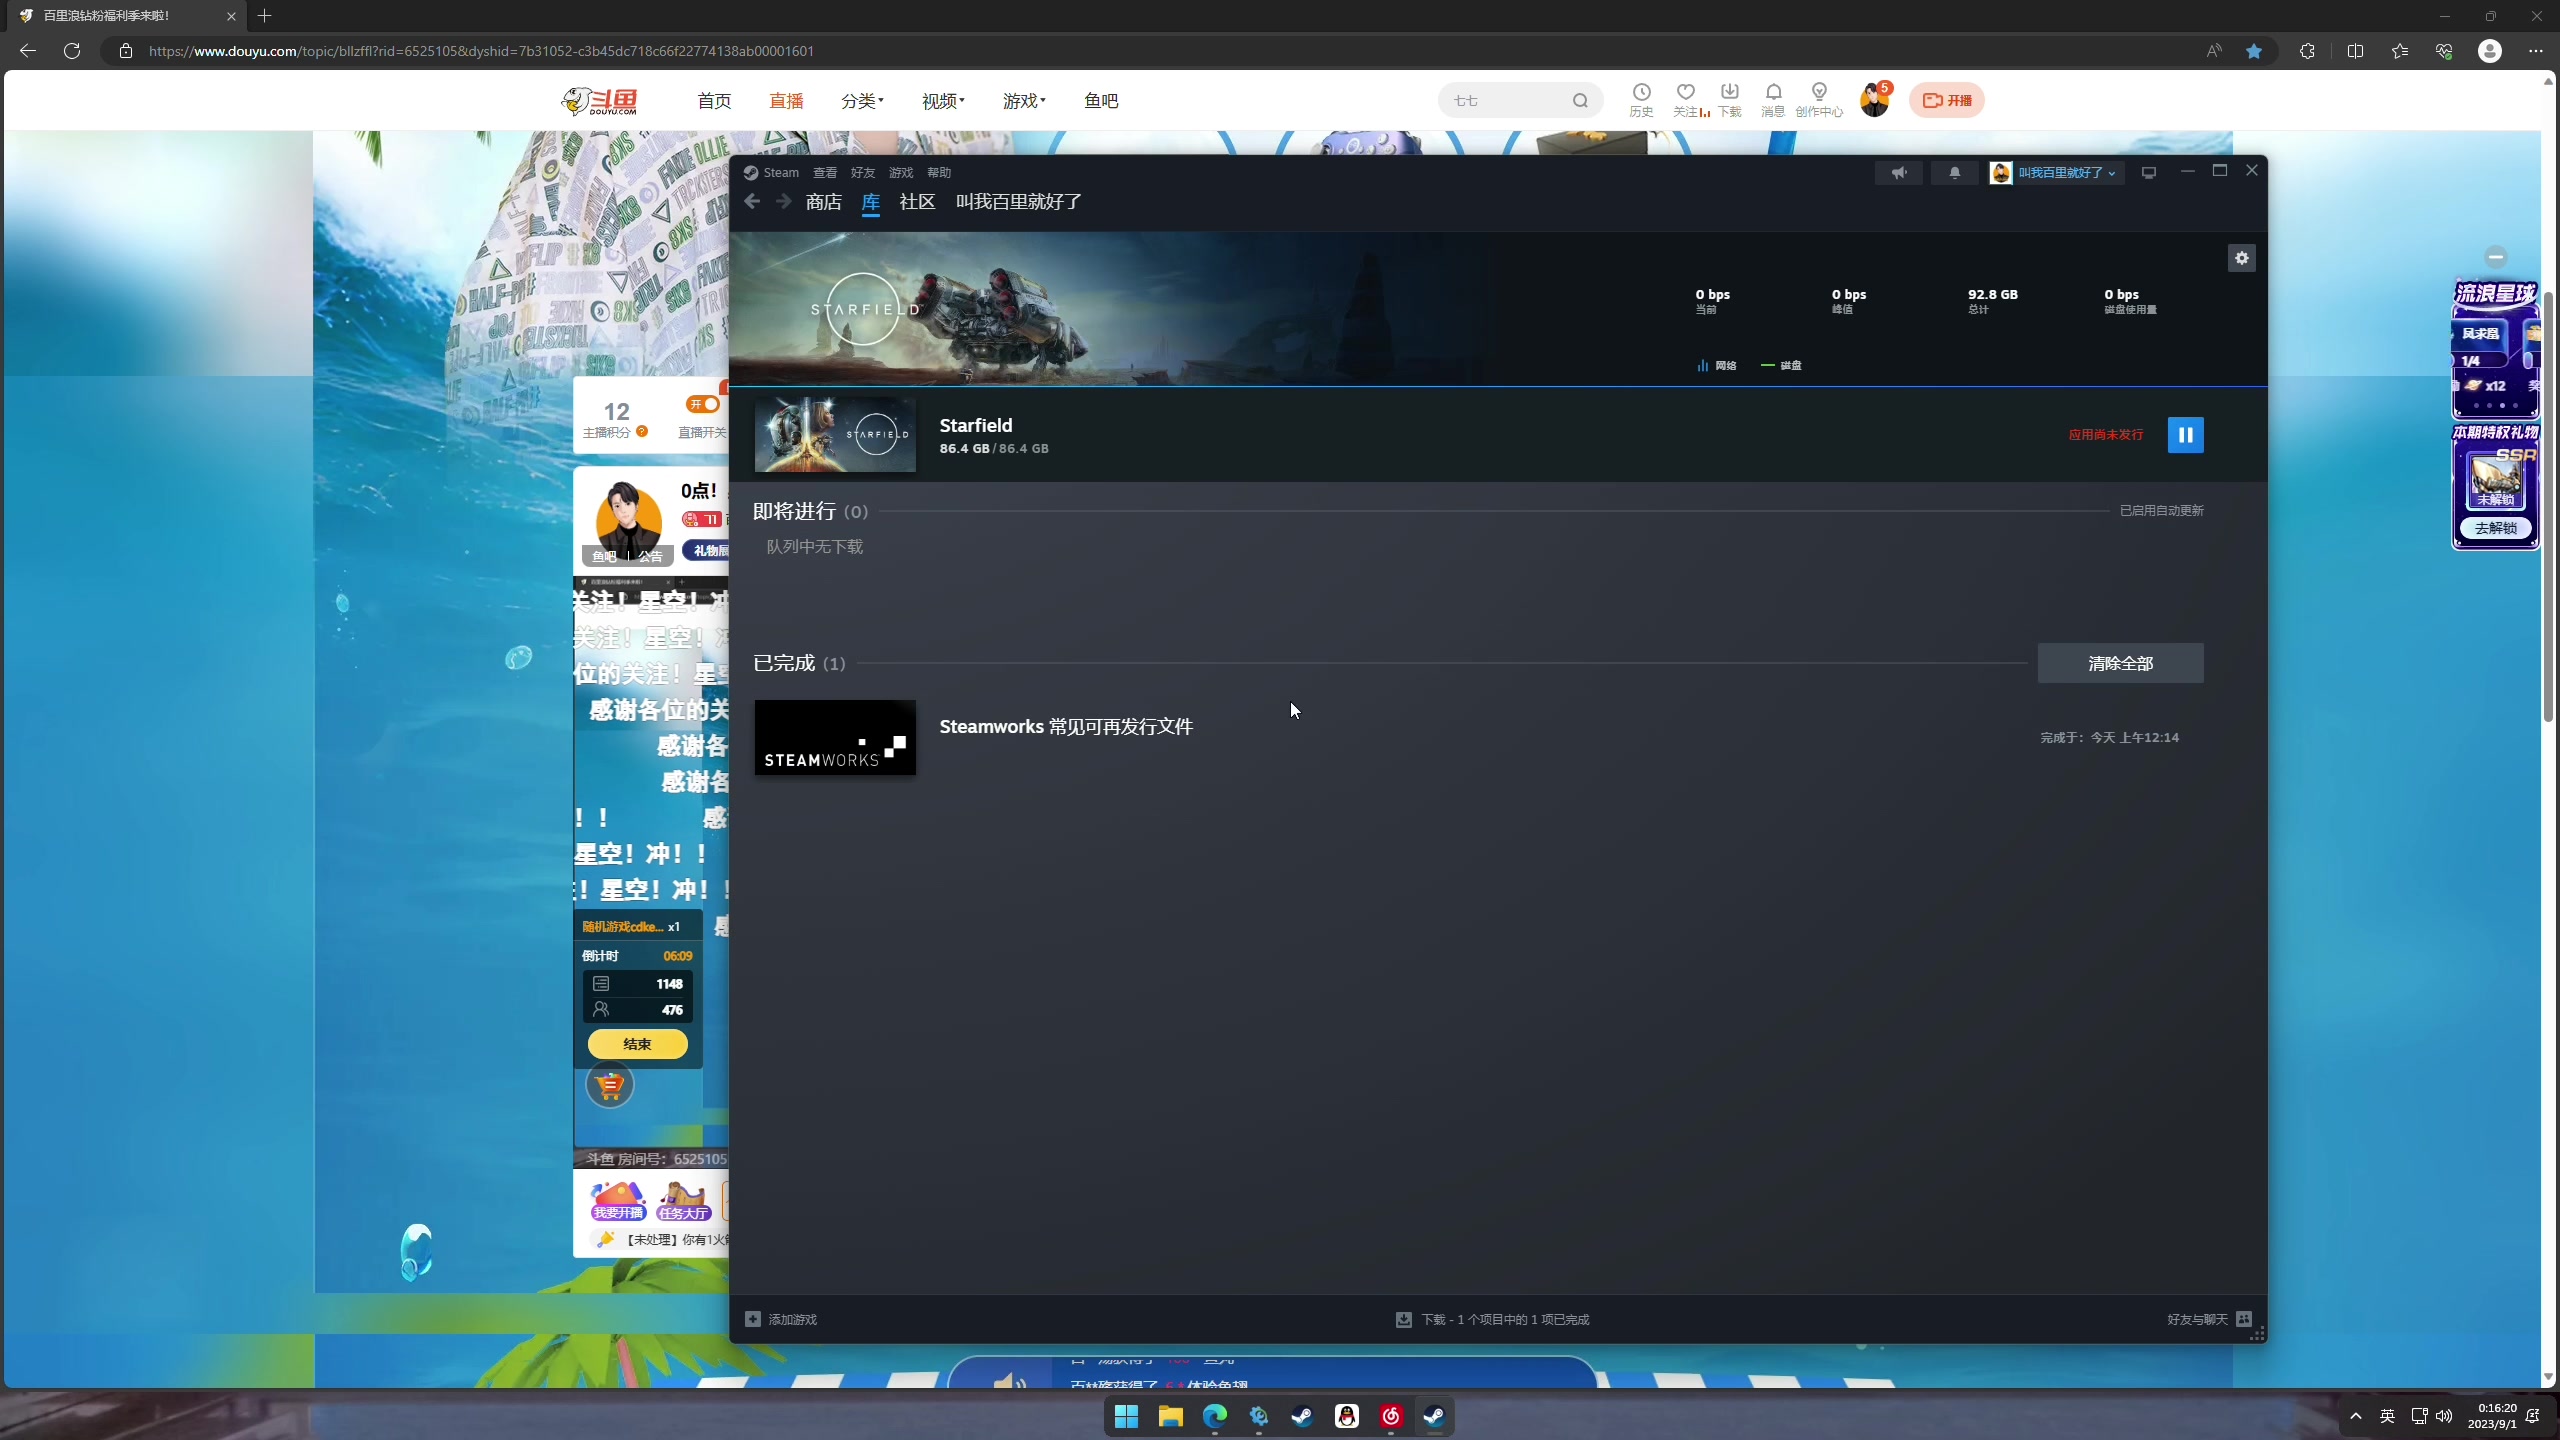Open the profile tab 叫我百里就好了 beside 社区
The height and width of the screenshot is (1440, 2560).
point(1018,202)
